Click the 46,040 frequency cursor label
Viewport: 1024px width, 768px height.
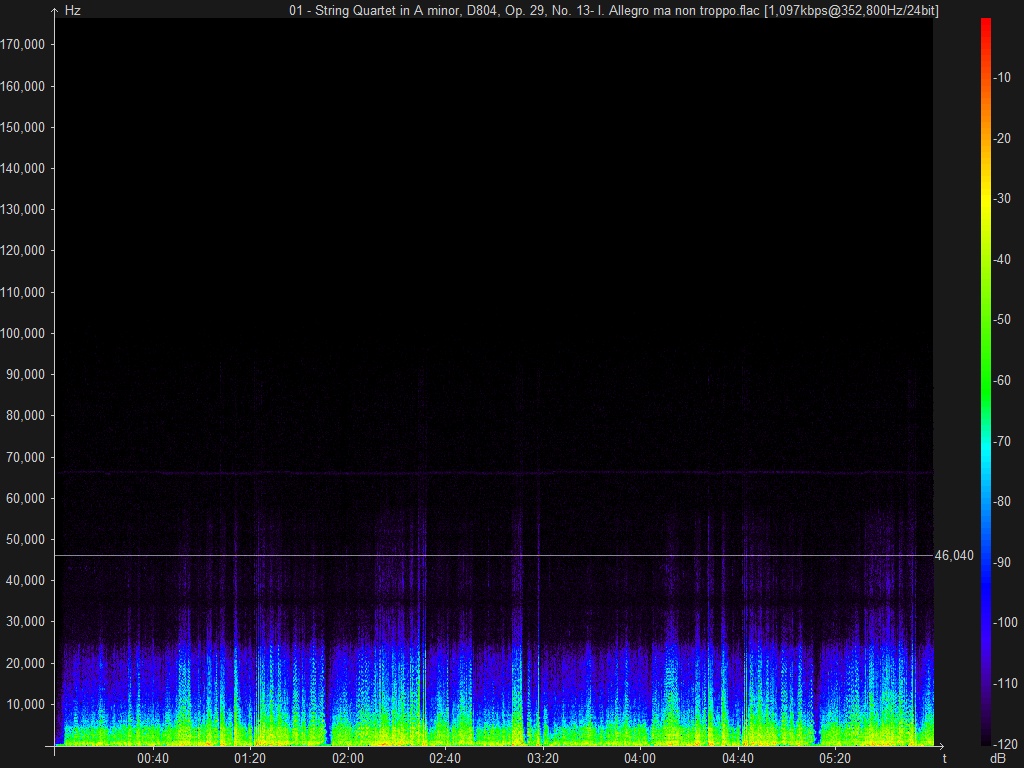click(954, 555)
